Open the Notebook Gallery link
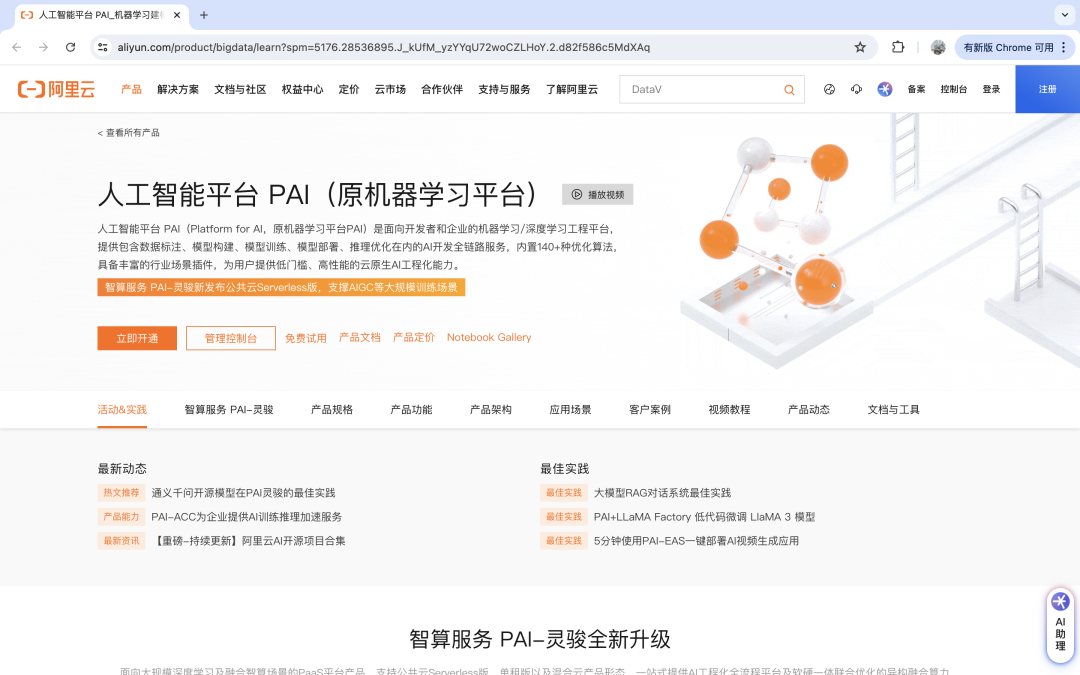The height and width of the screenshot is (675, 1080). [x=489, y=337]
